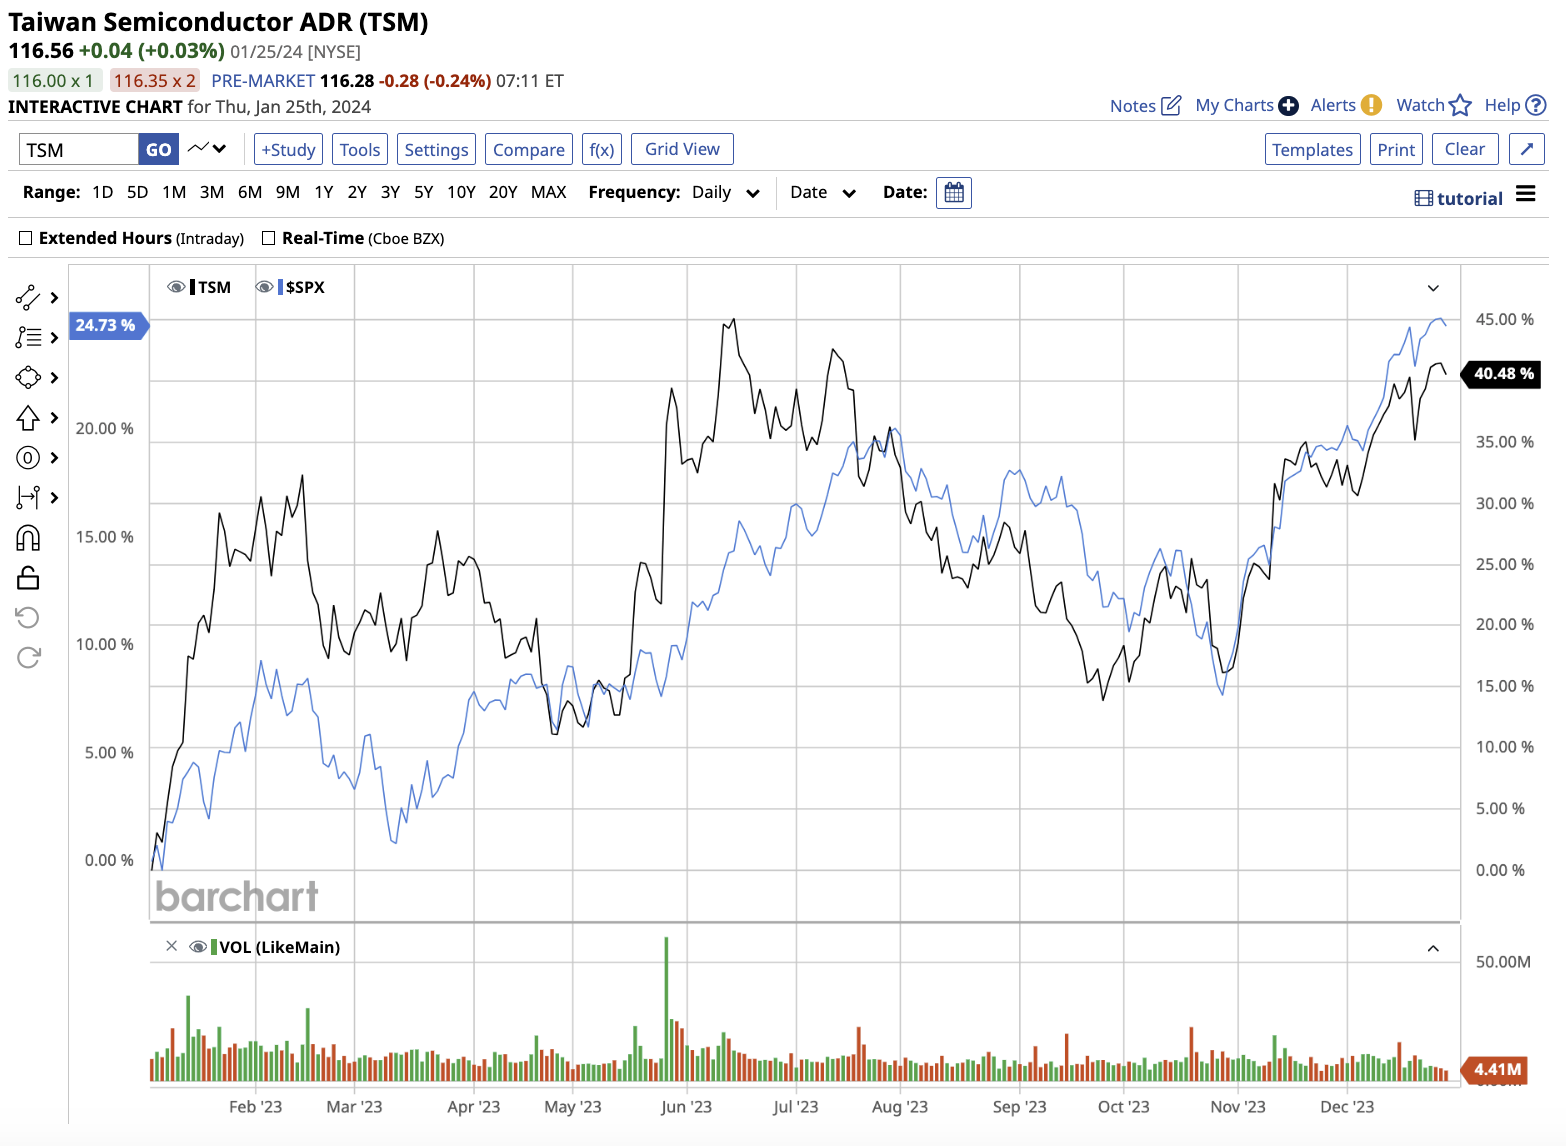Viewport: 1566px width, 1146px height.
Task: Click the TSM symbol input field
Action: point(79,149)
